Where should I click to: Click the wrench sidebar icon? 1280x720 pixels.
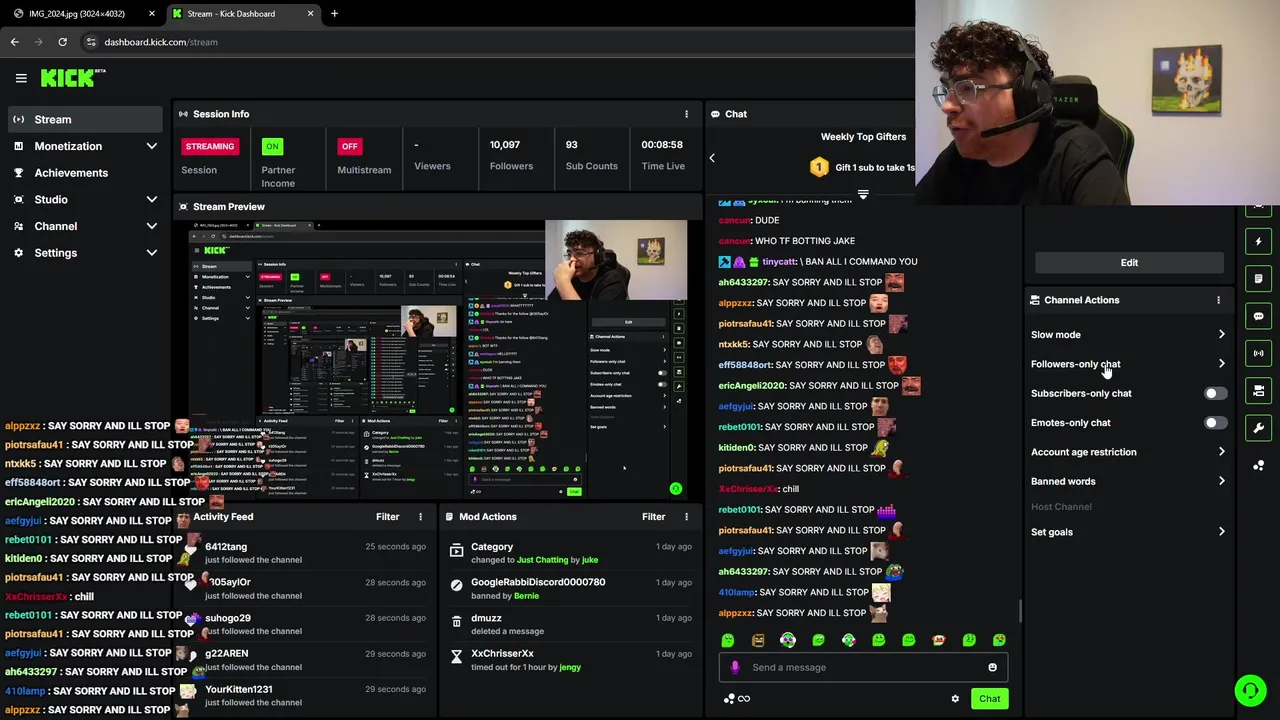point(1259,428)
